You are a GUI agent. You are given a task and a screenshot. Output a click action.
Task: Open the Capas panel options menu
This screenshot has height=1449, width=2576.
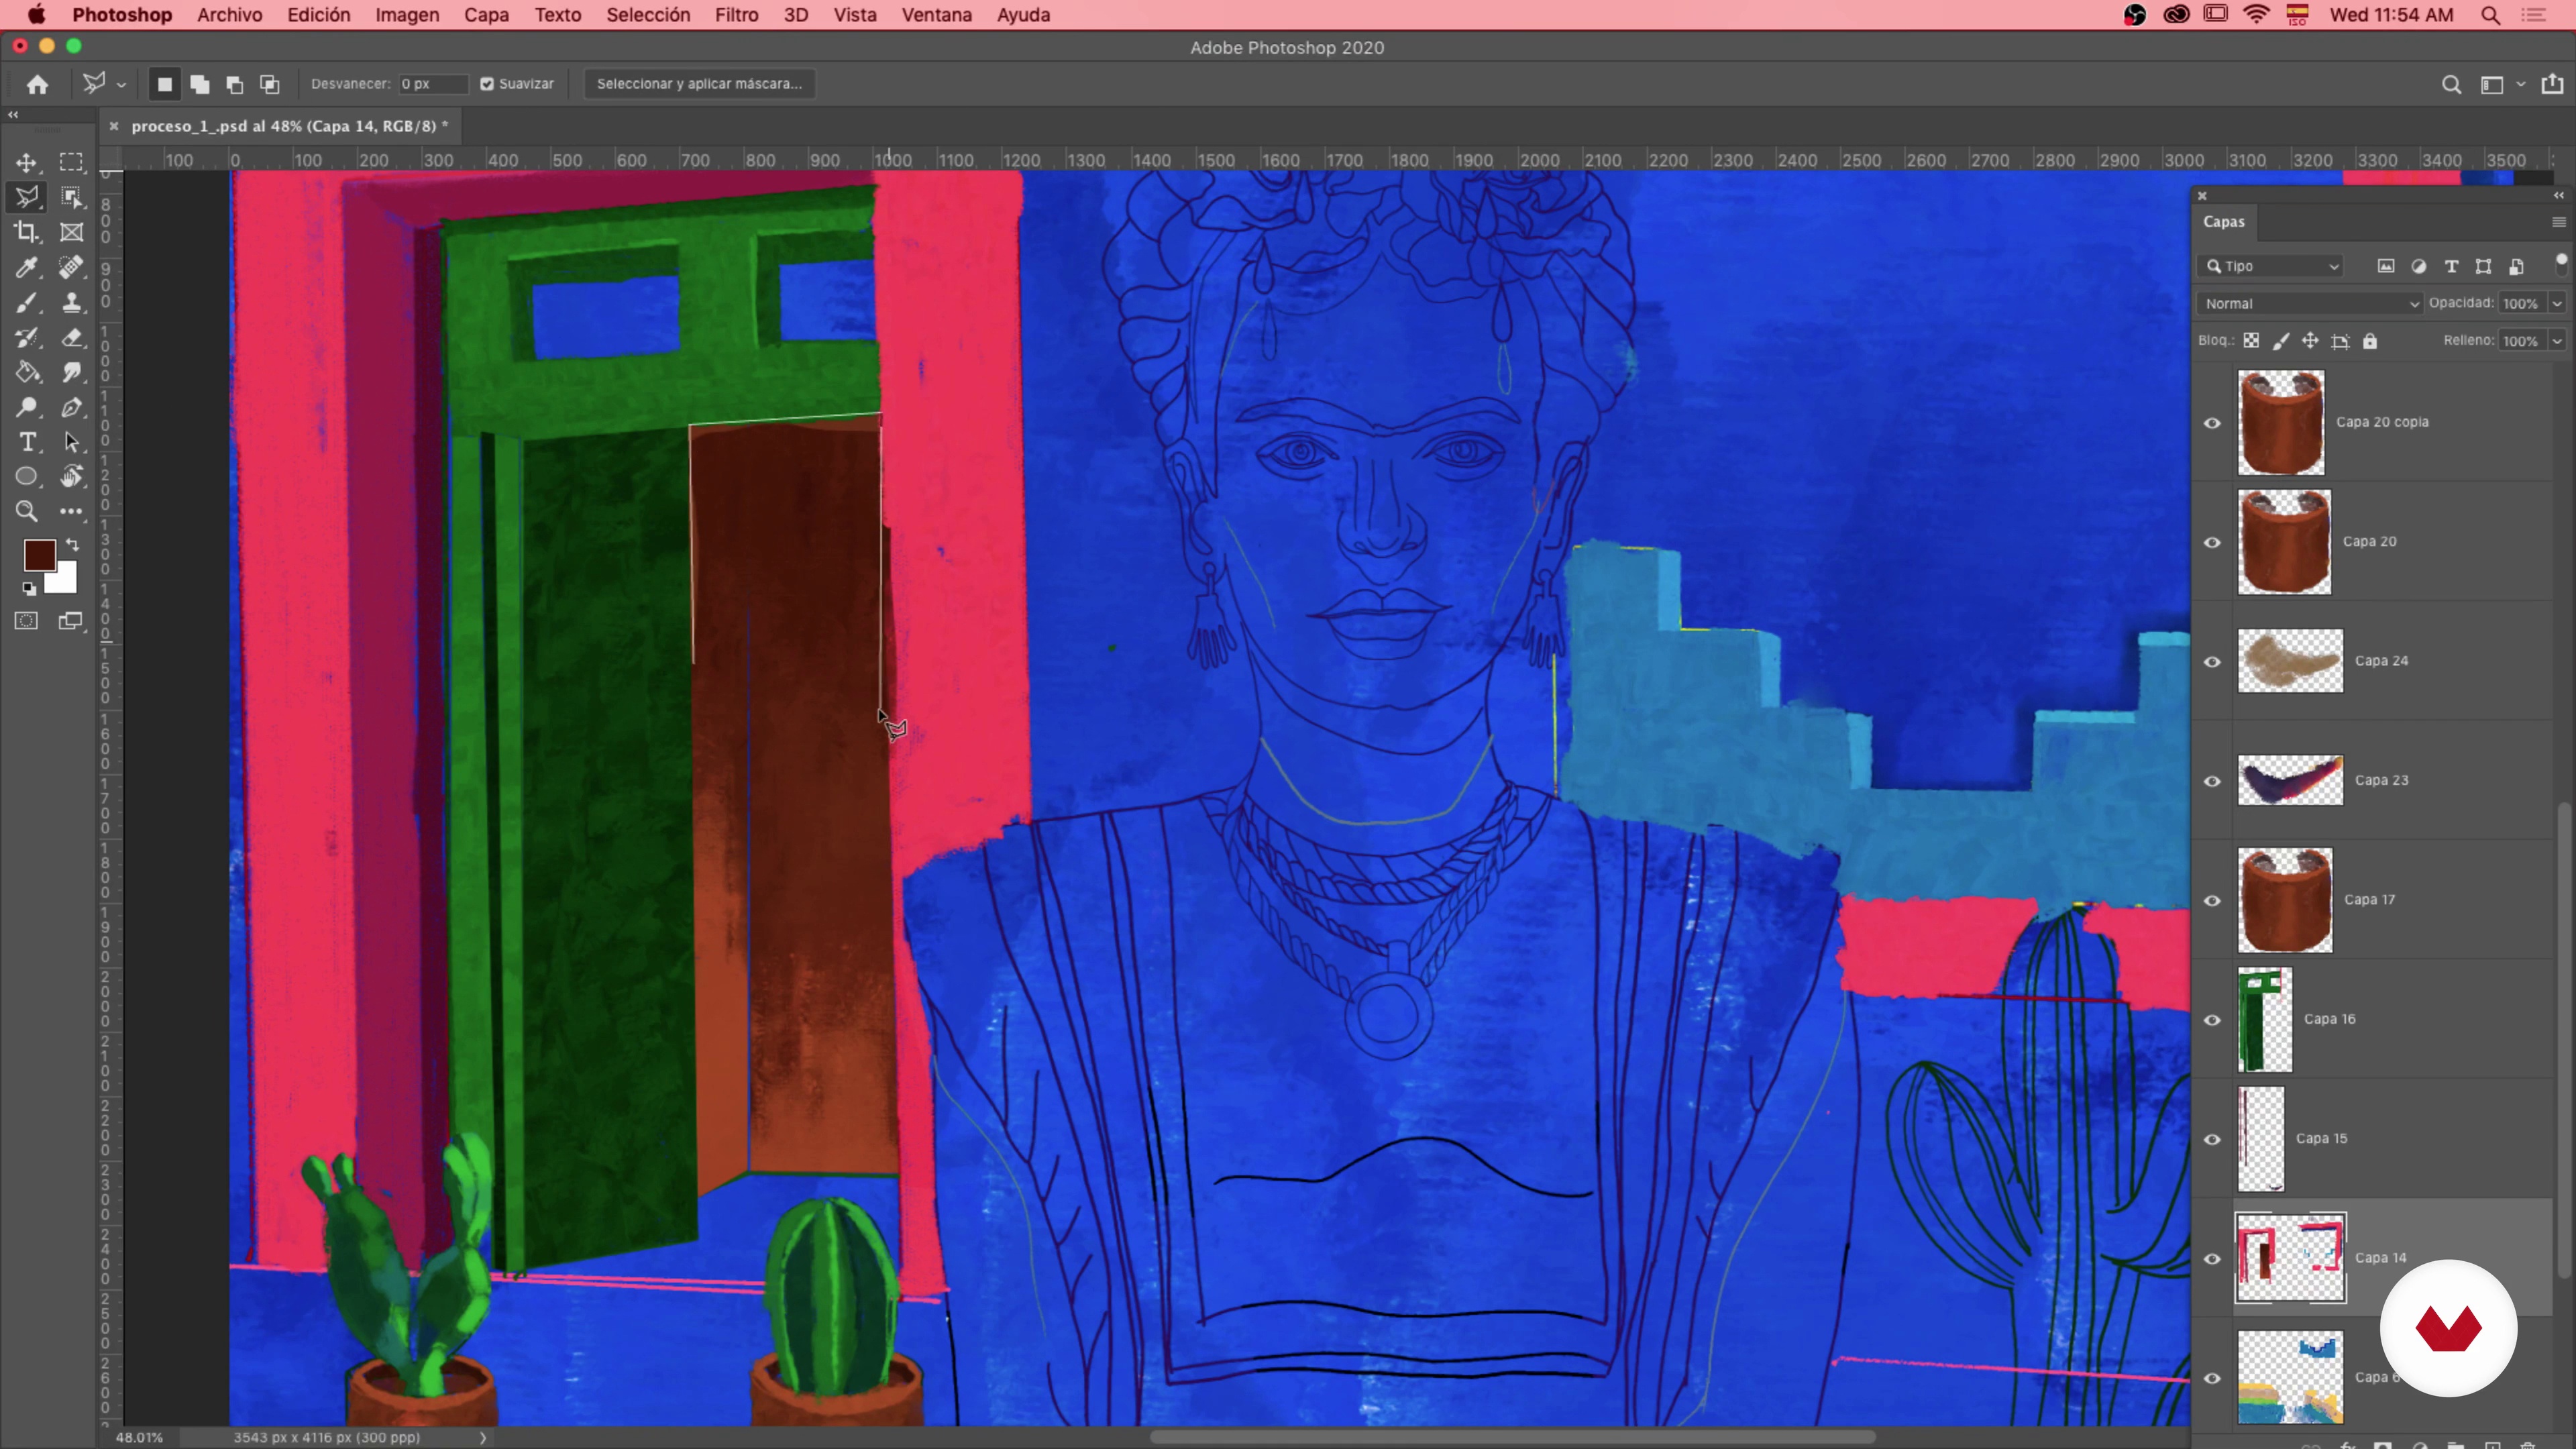tap(2558, 222)
